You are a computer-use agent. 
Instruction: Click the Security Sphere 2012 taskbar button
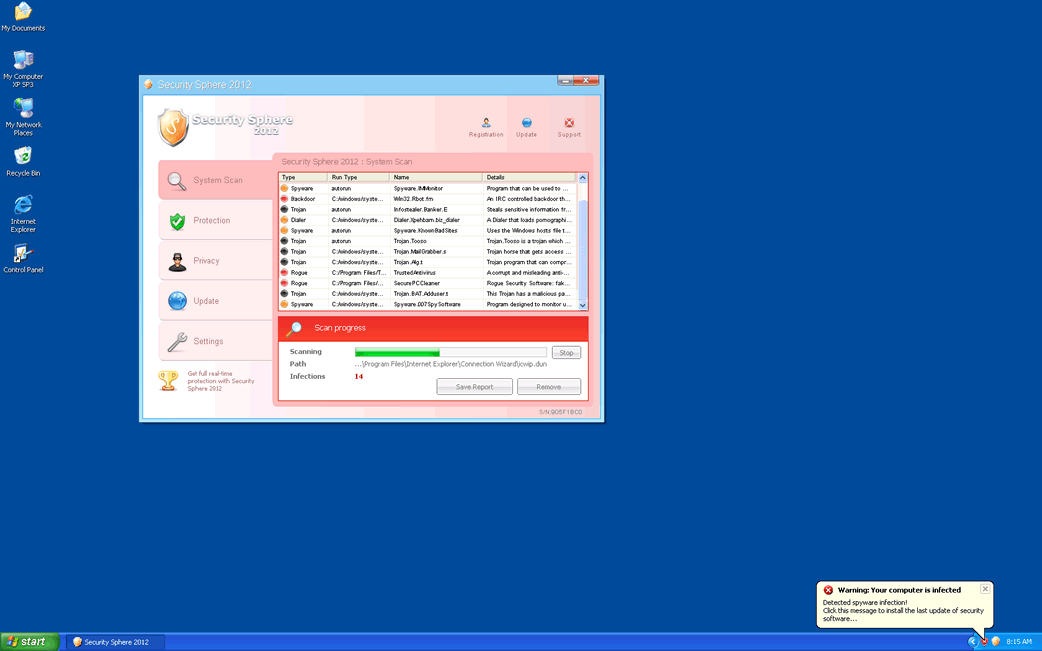114,642
